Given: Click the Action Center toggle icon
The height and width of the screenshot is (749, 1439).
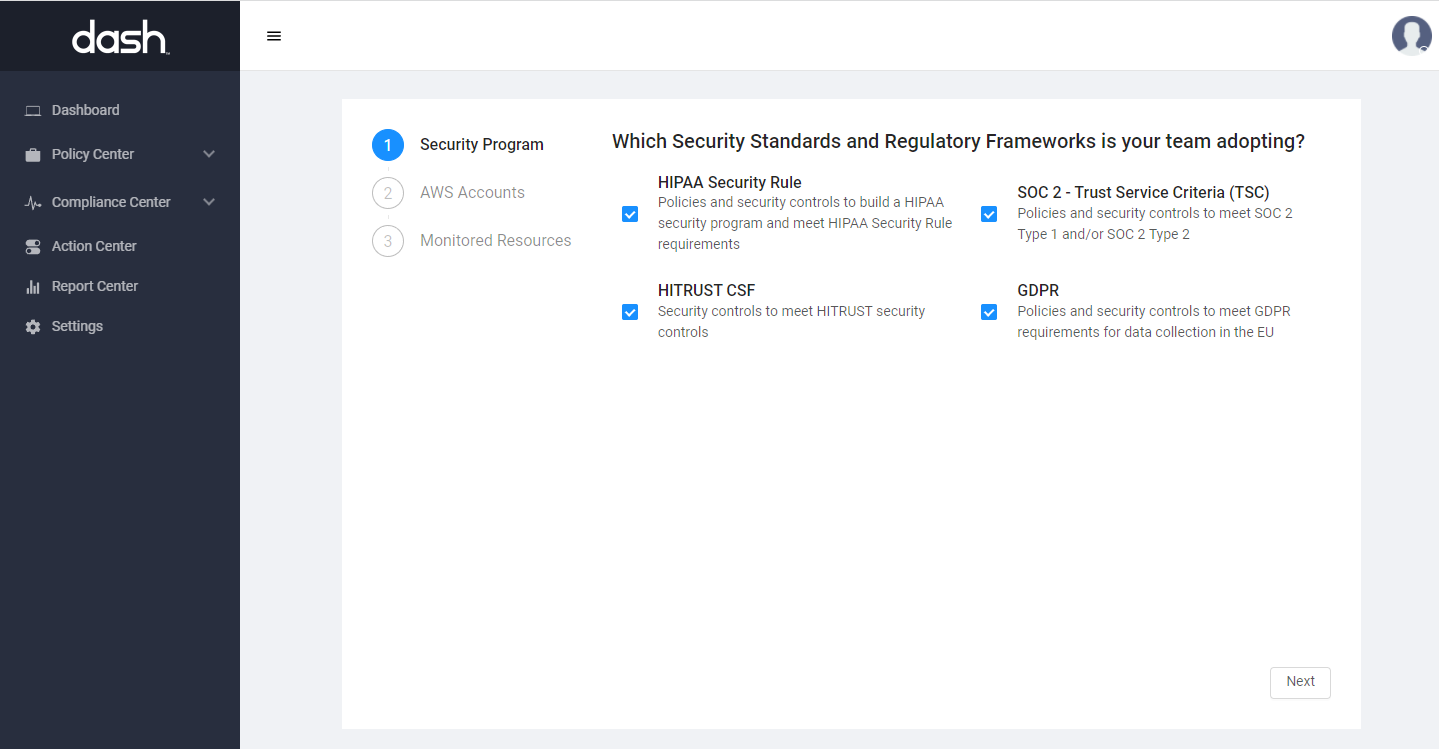Looking at the screenshot, I should click(x=33, y=246).
